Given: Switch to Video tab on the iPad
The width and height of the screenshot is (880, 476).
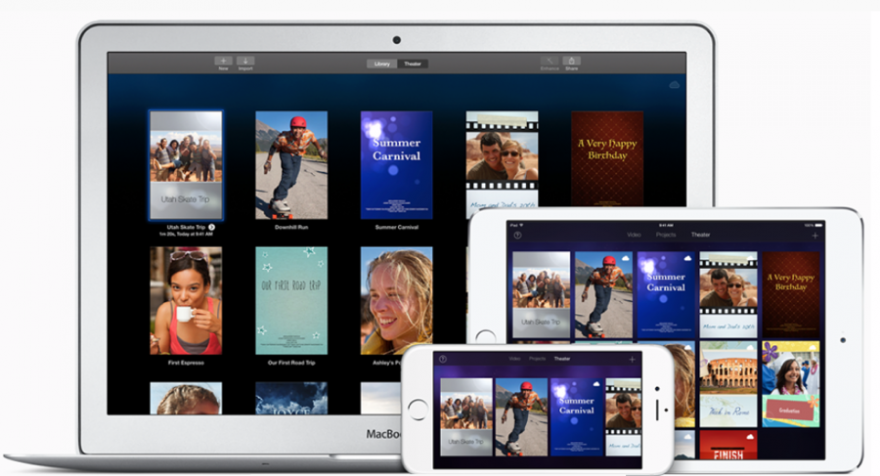Looking at the screenshot, I should tap(634, 235).
